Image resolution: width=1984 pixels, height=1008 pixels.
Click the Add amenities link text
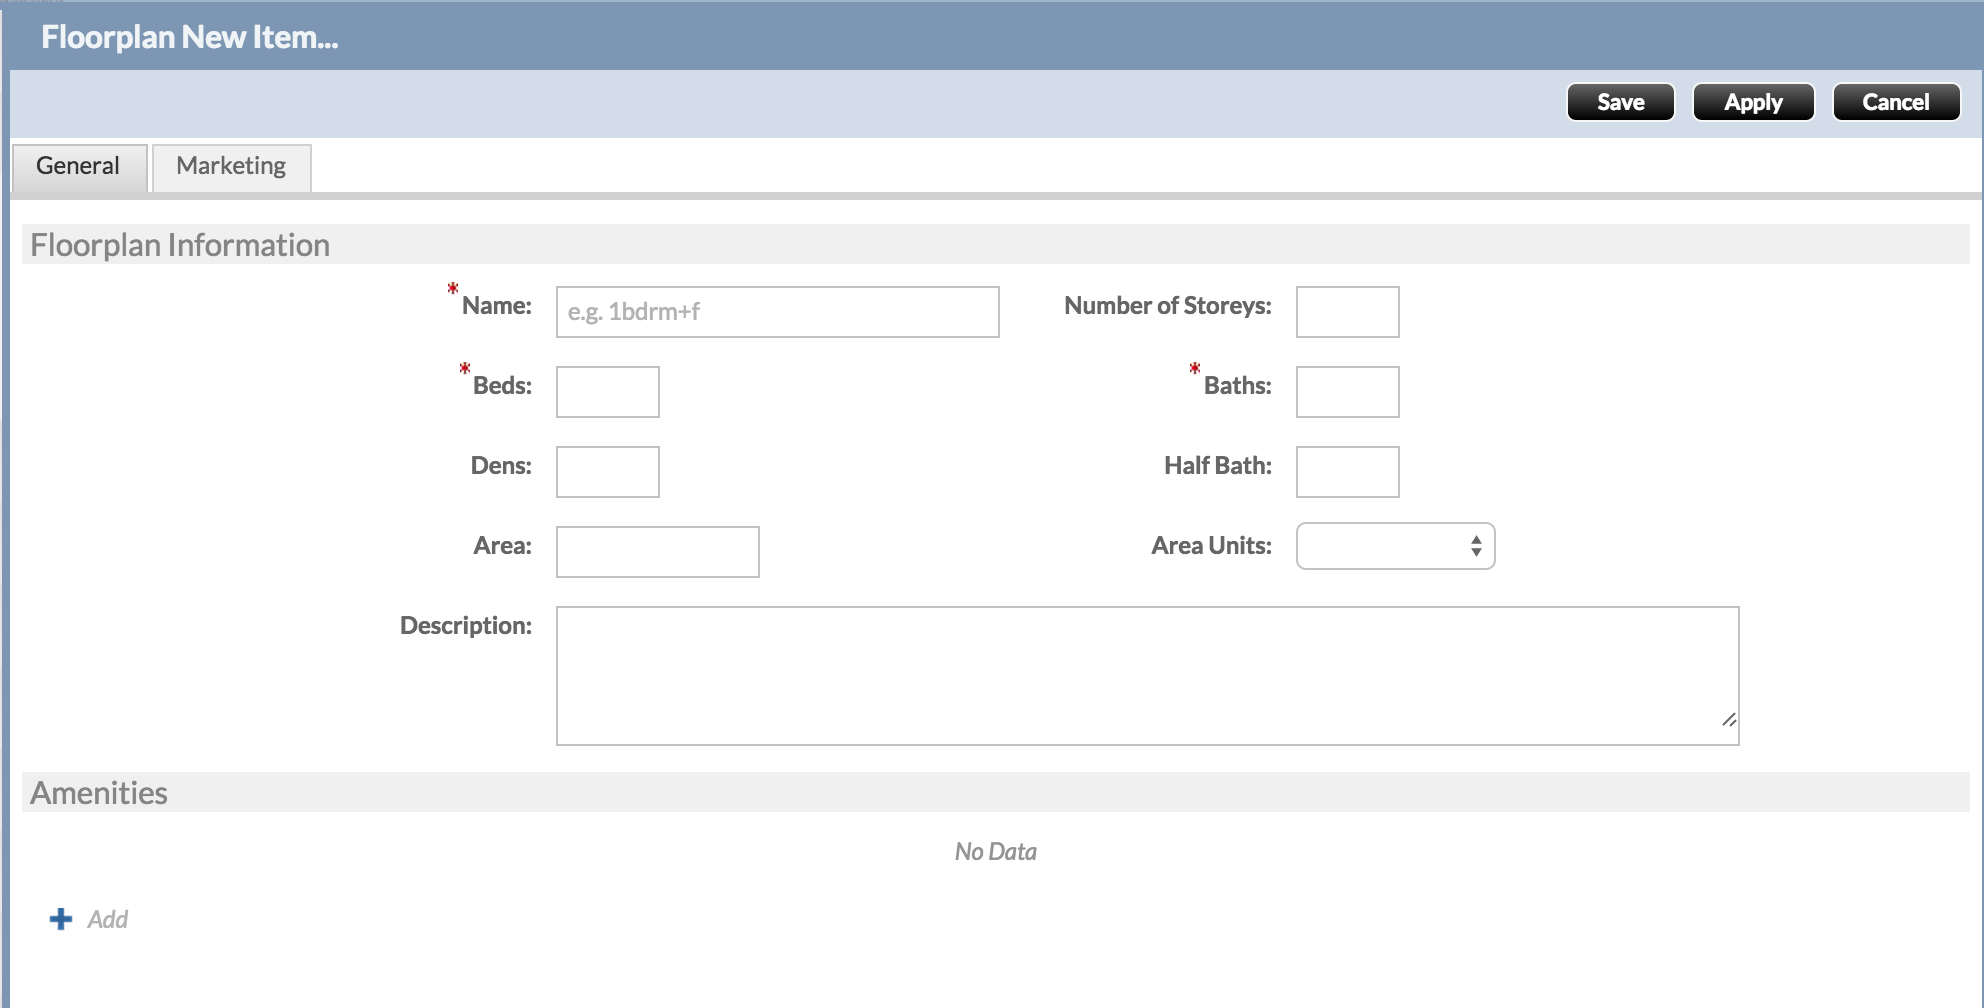coord(108,919)
